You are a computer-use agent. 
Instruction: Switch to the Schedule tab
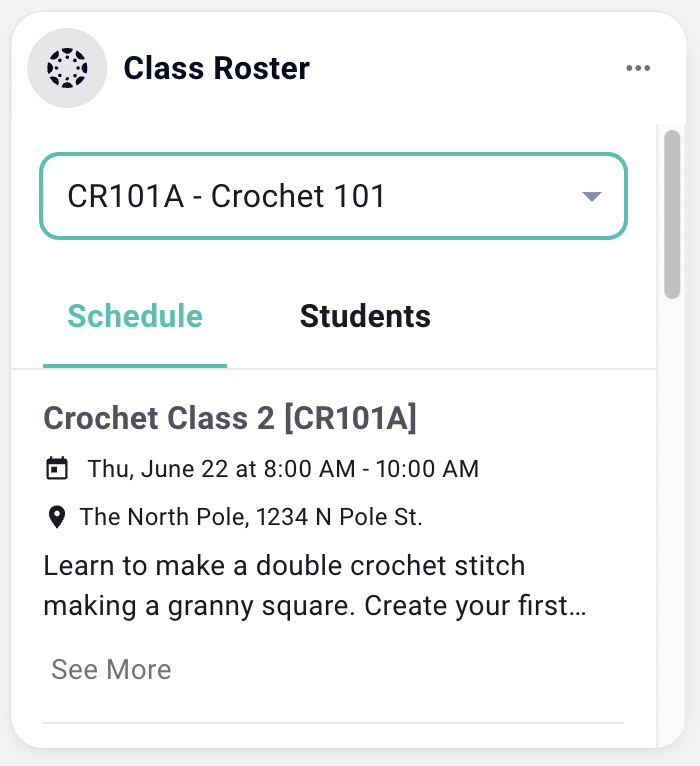coord(135,316)
